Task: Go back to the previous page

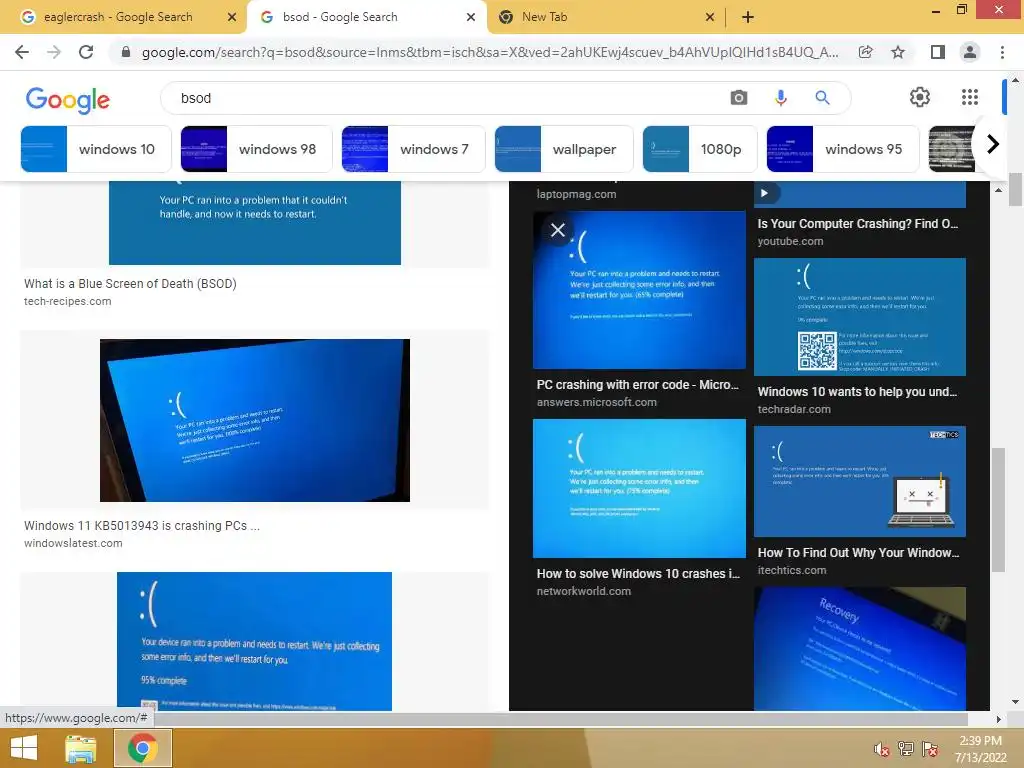Action: pyautogui.click(x=22, y=52)
